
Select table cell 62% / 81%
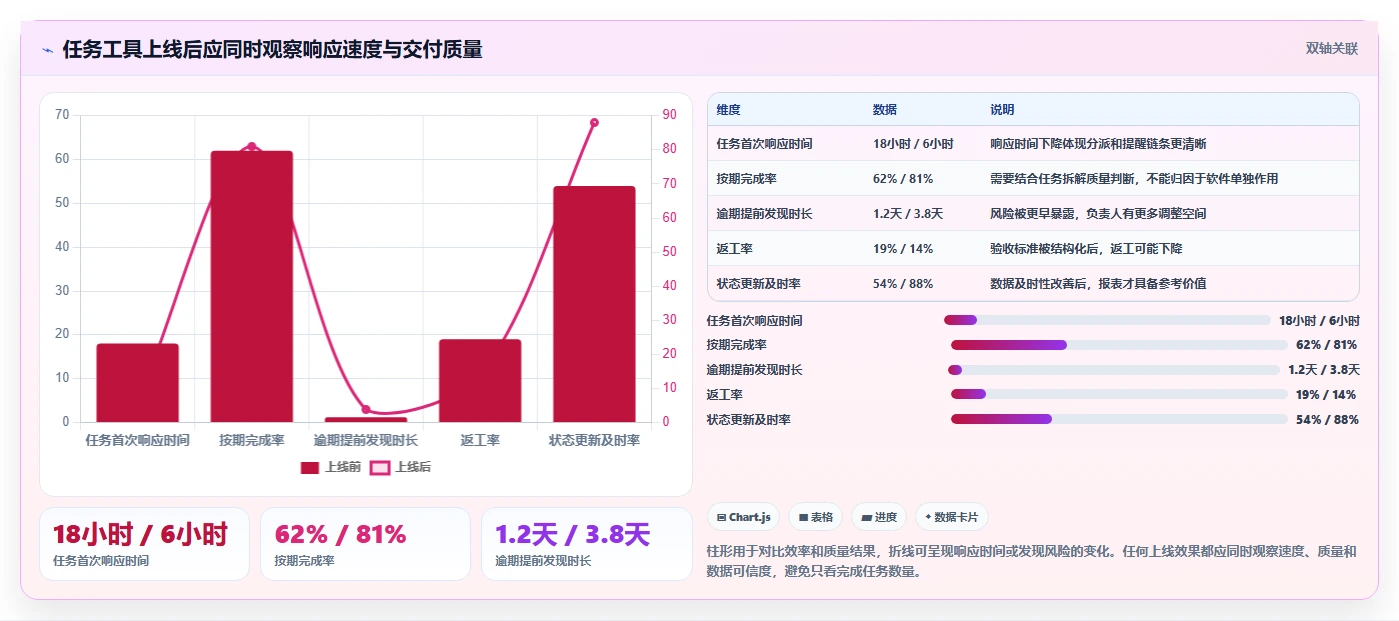pyautogui.click(x=903, y=179)
